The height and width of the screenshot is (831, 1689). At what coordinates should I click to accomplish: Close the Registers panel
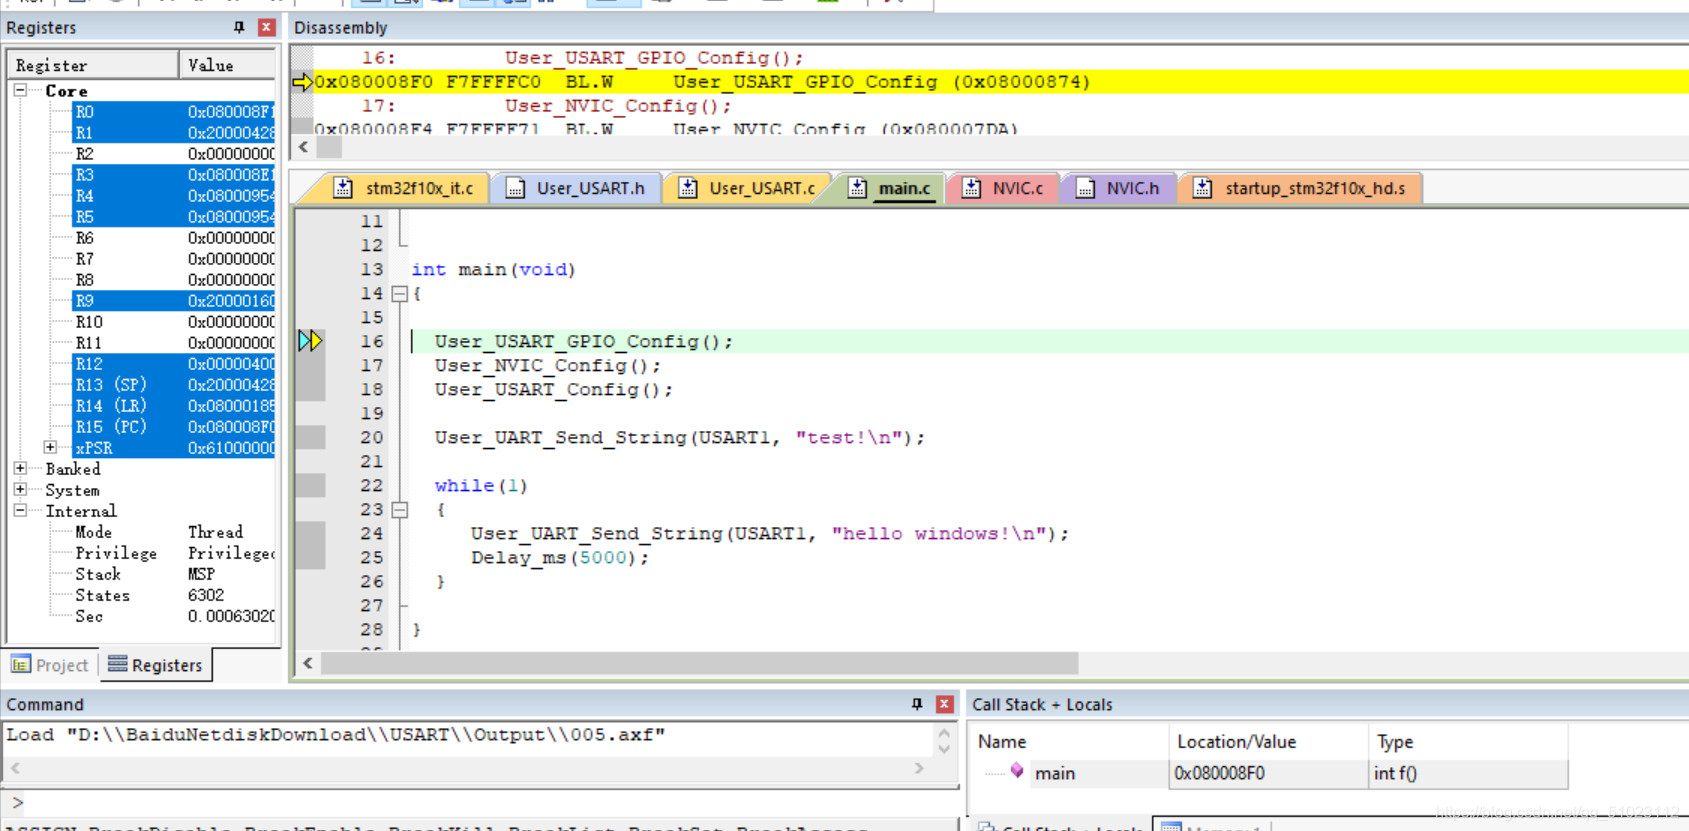tap(266, 27)
